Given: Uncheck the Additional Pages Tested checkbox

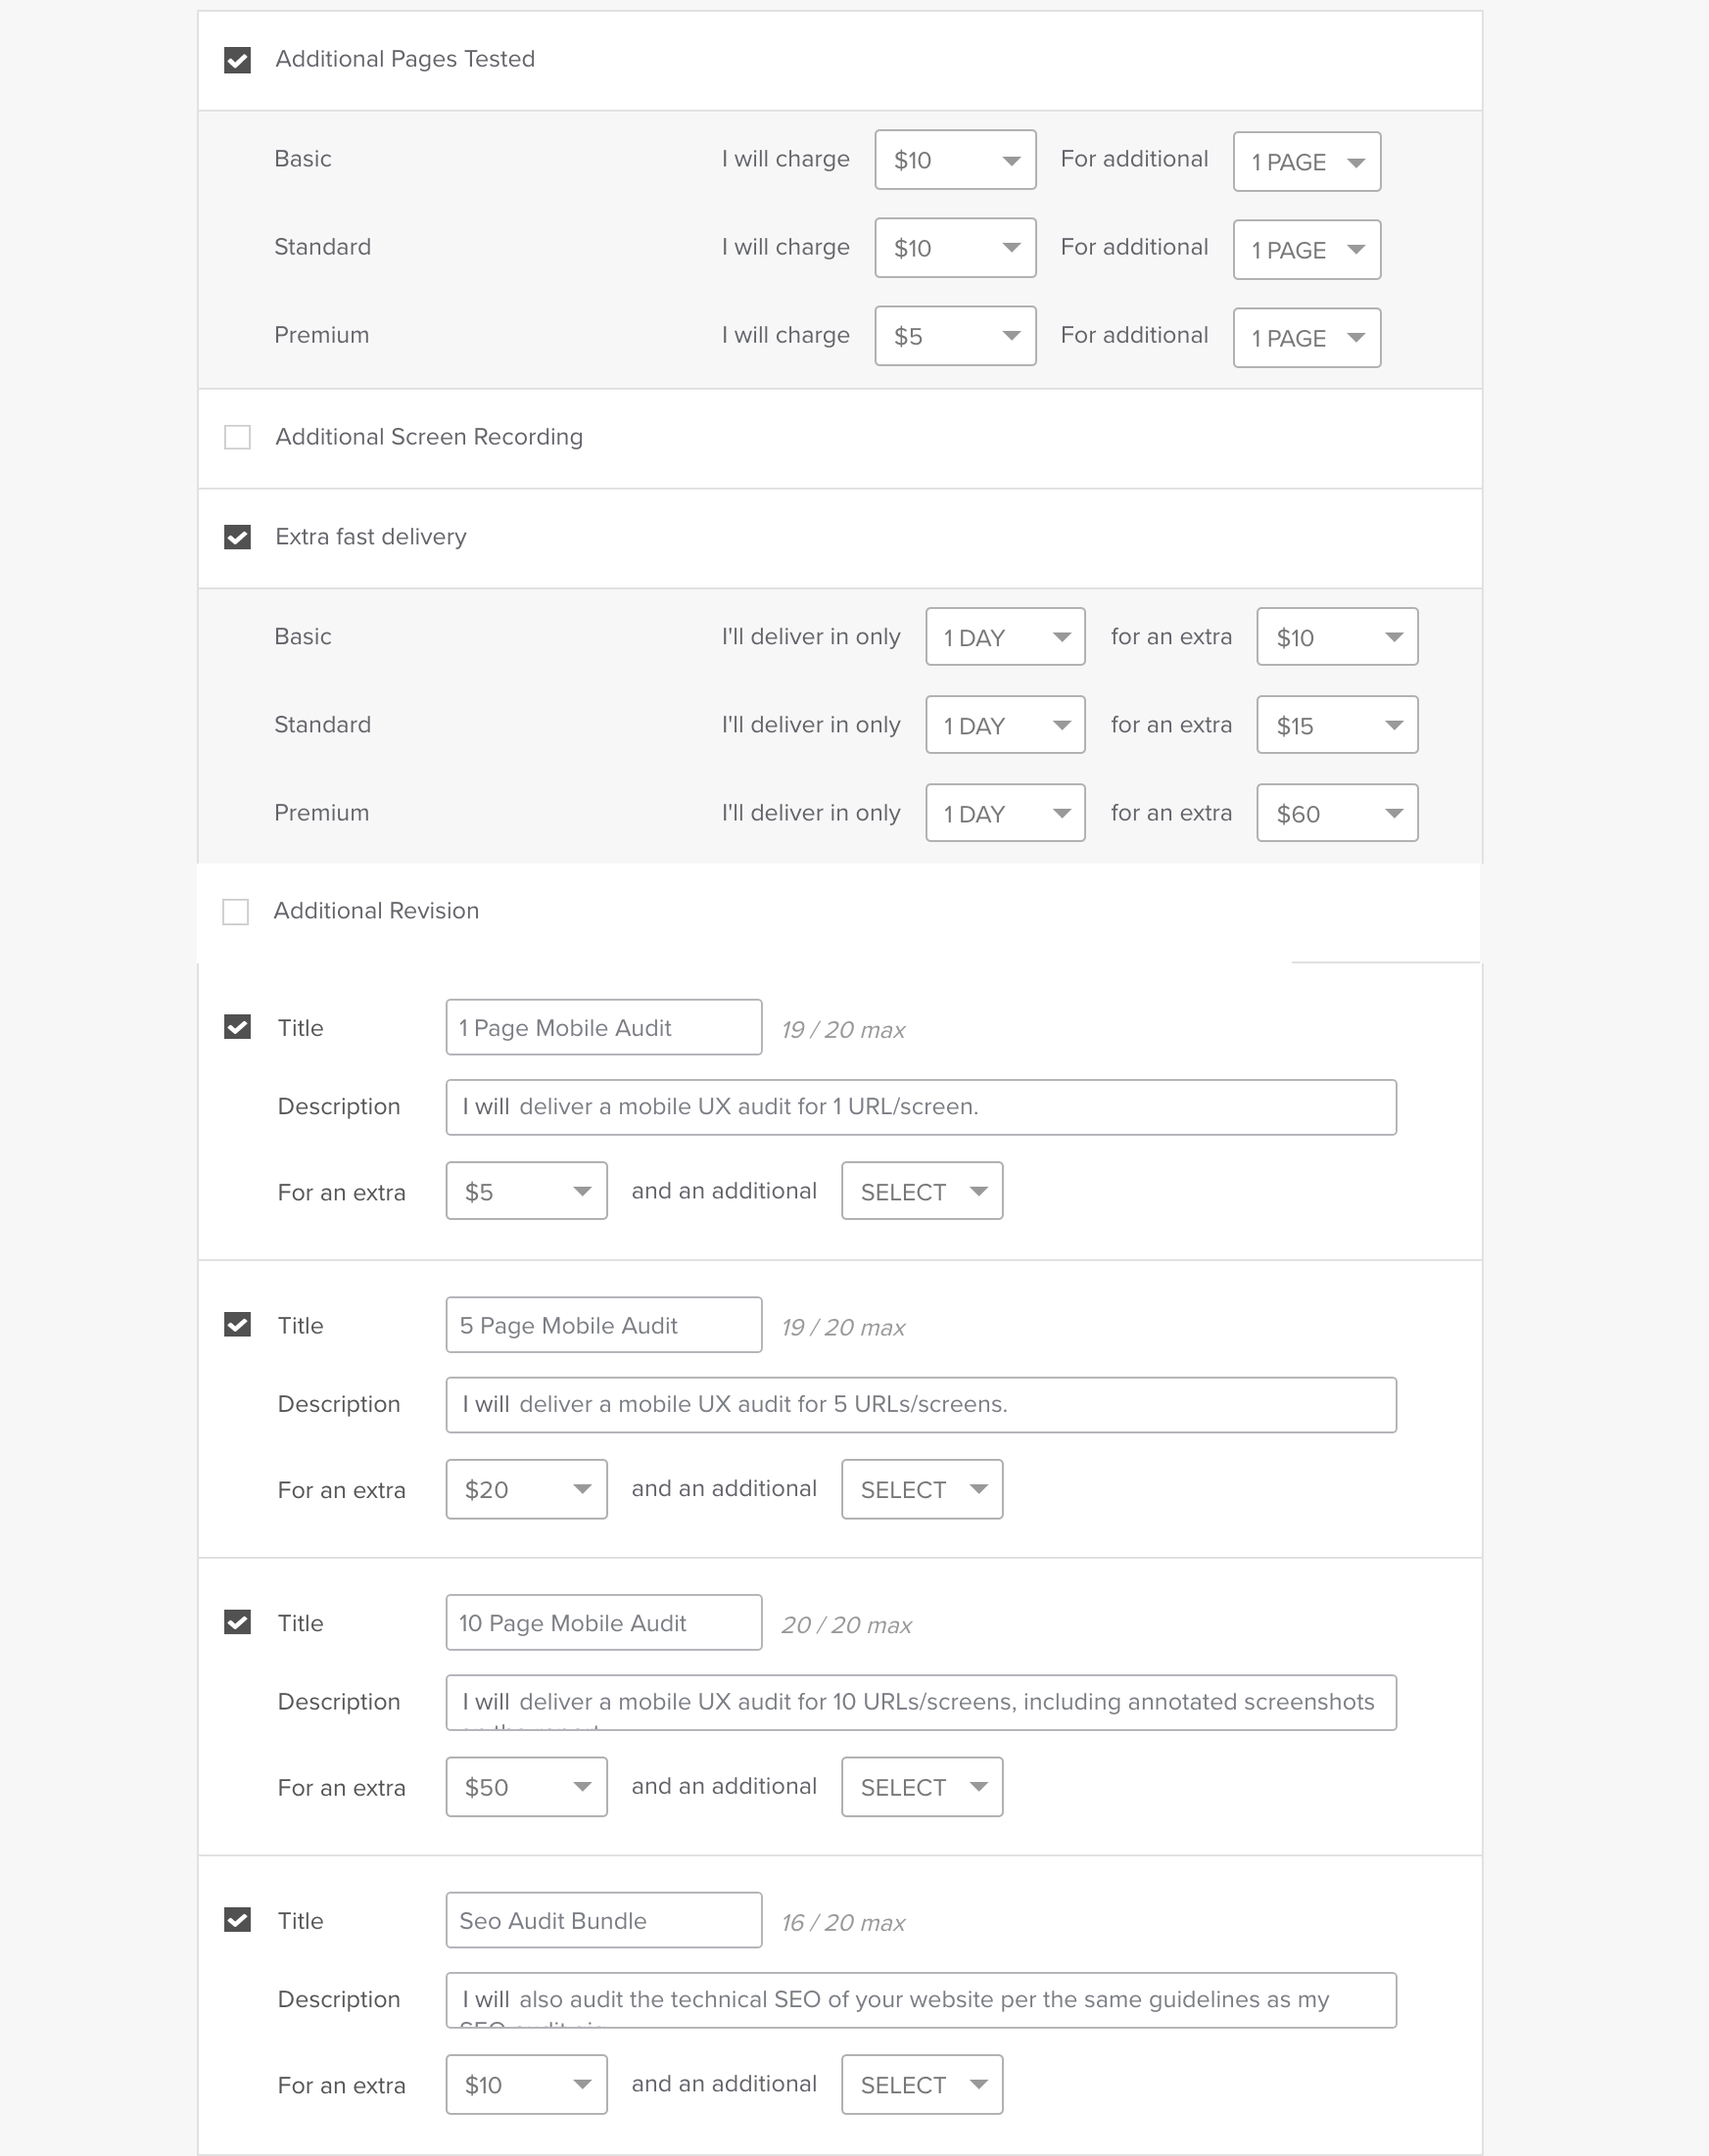Looking at the screenshot, I should (x=237, y=60).
